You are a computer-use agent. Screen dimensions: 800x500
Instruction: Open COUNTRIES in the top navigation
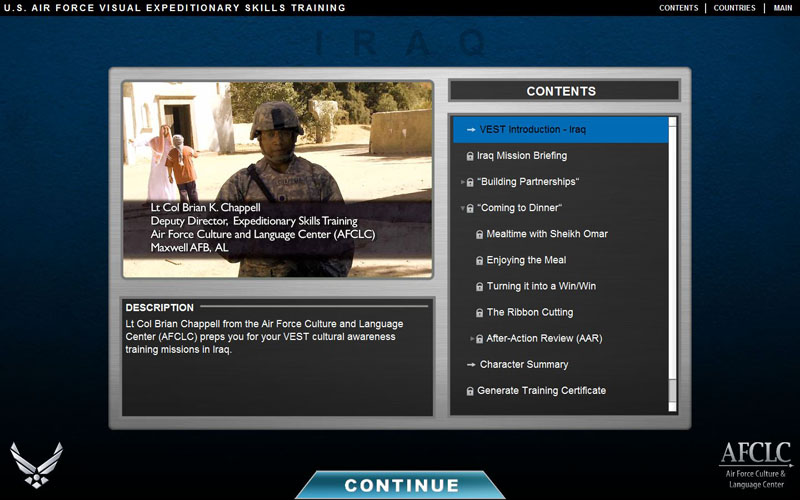click(x=734, y=8)
